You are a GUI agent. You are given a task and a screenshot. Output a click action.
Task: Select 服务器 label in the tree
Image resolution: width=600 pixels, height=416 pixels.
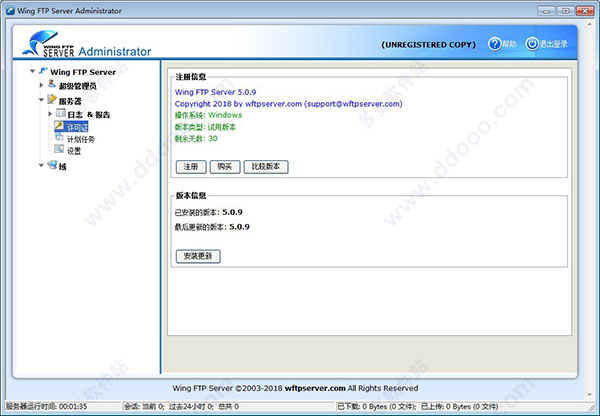pyautogui.click(x=70, y=101)
